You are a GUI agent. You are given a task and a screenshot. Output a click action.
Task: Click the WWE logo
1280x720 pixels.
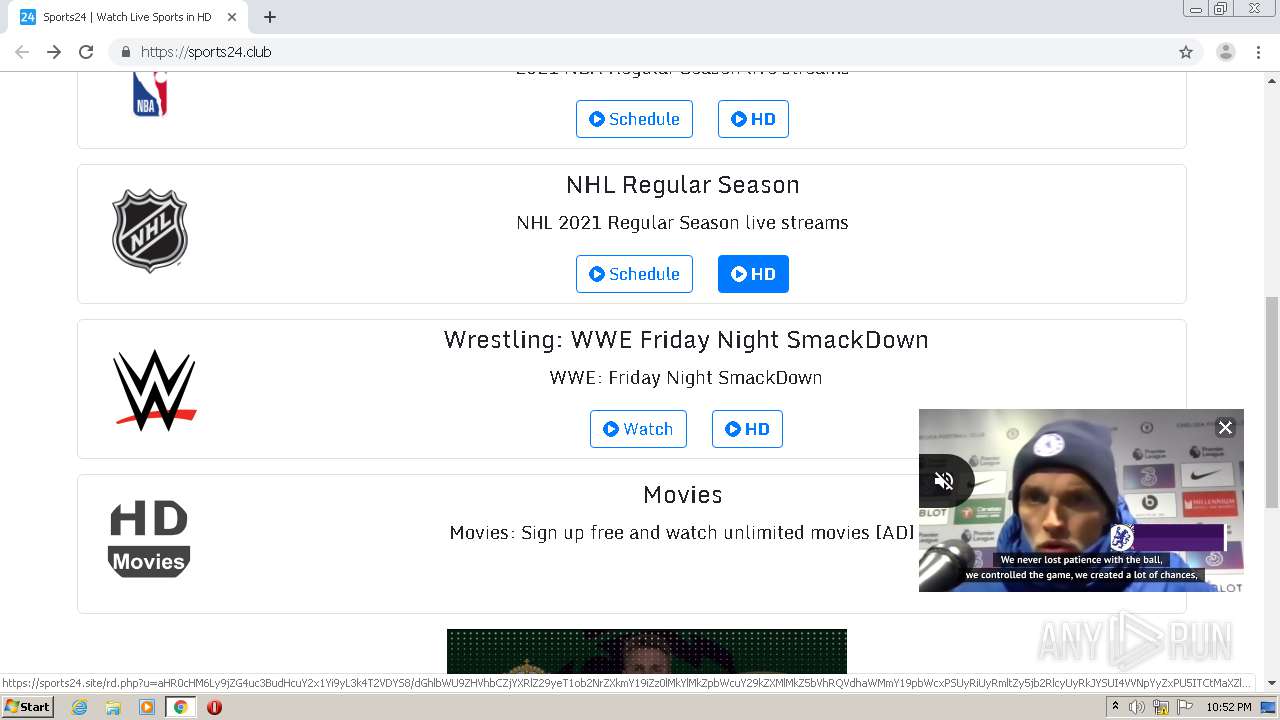coord(154,390)
